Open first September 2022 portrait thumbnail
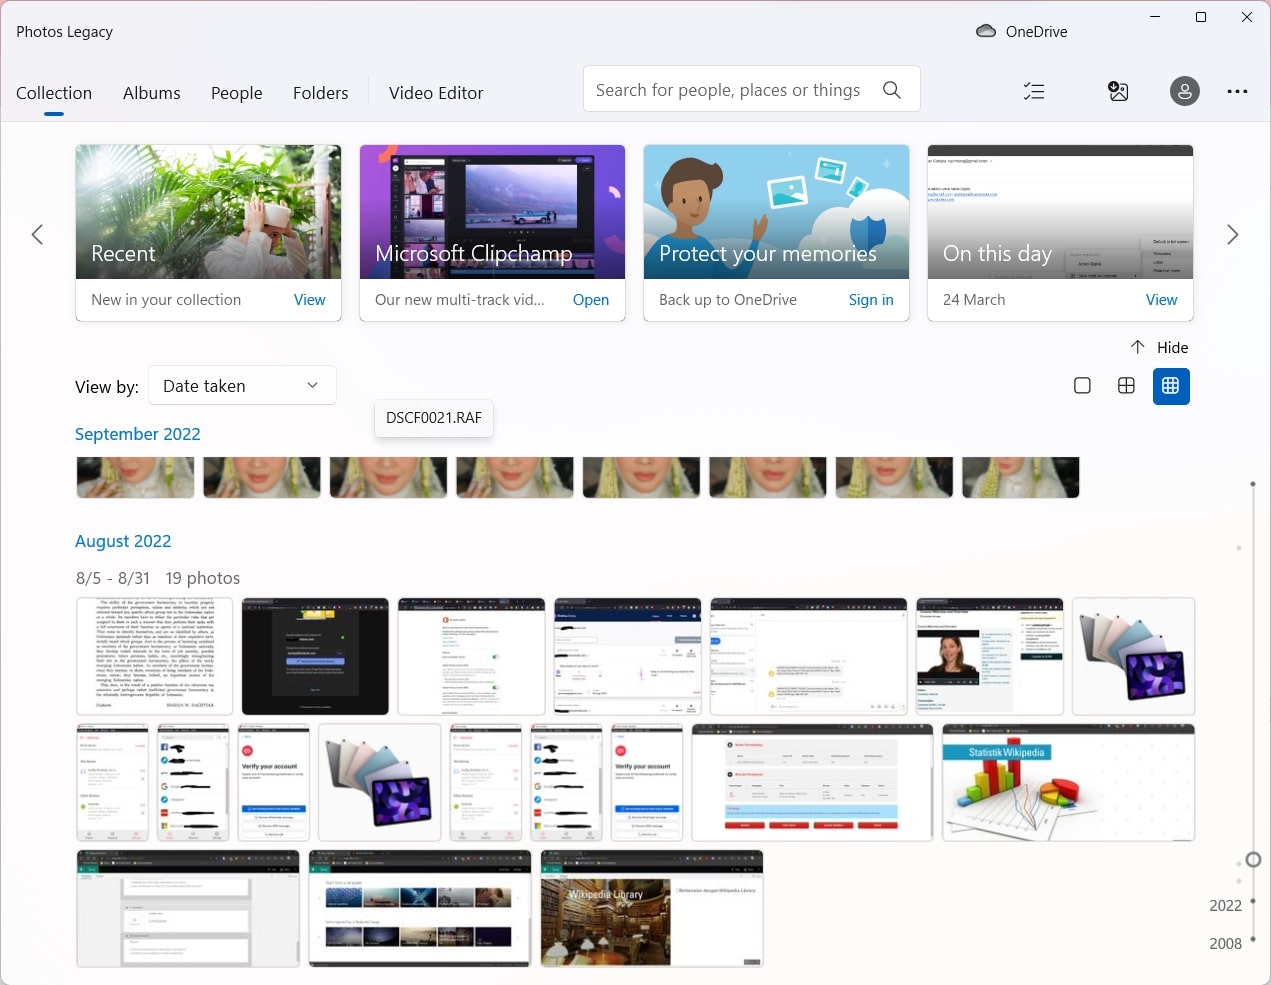This screenshot has width=1271, height=985. click(136, 478)
